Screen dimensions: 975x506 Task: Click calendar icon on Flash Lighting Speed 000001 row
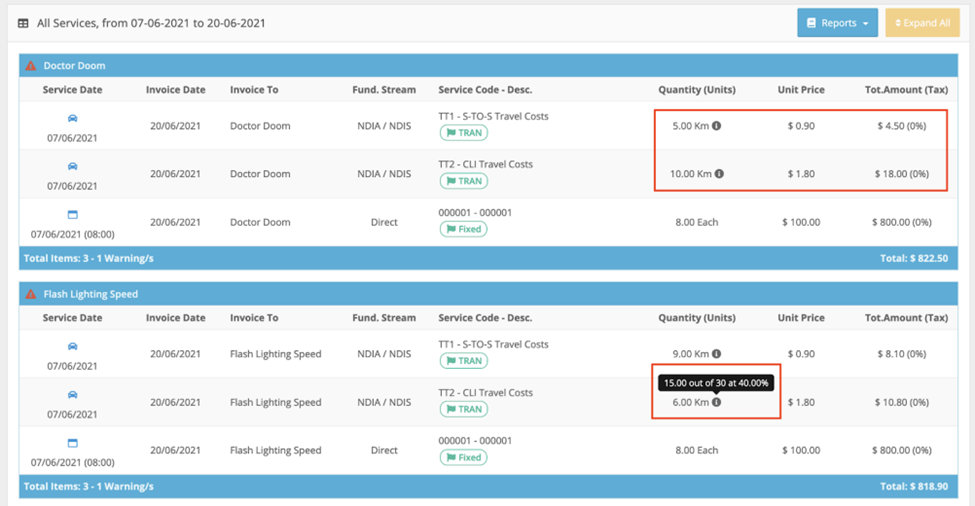coord(72,443)
